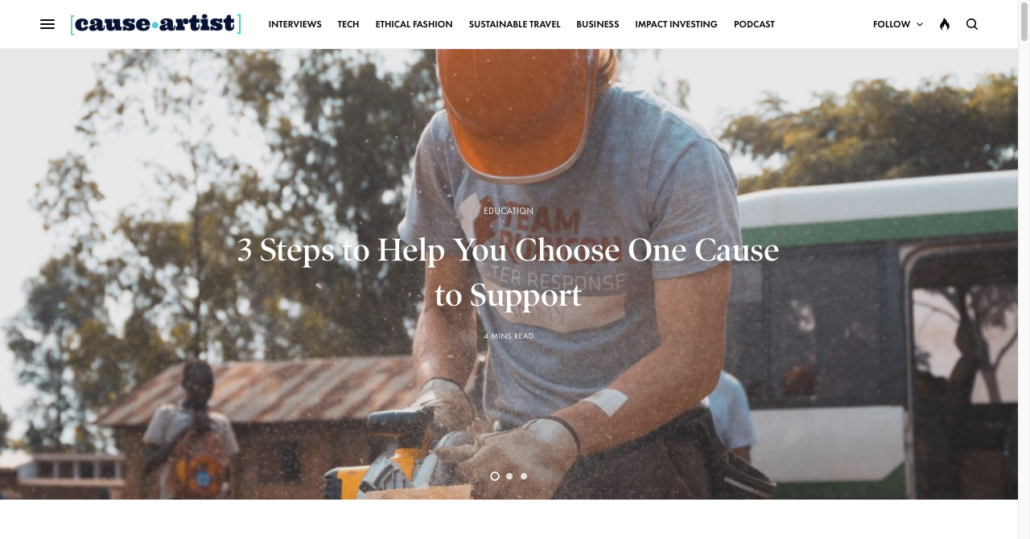Go to Sustainable Travel section
The image size is (1030, 539).
514,24
